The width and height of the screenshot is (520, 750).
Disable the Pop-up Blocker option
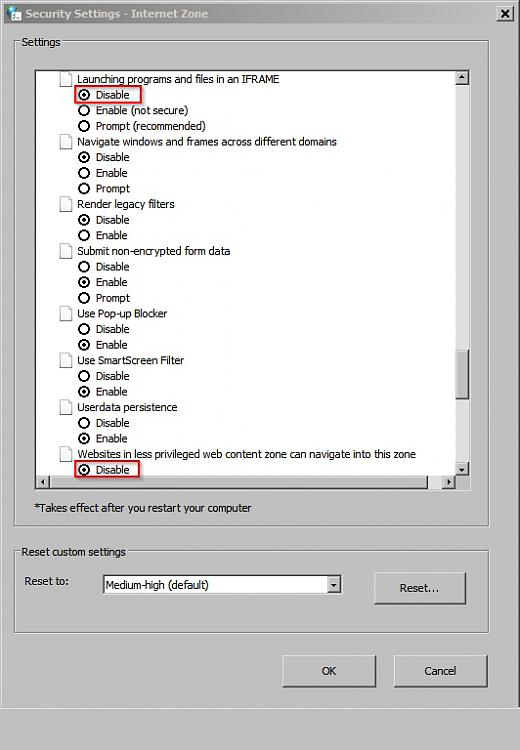[84, 329]
